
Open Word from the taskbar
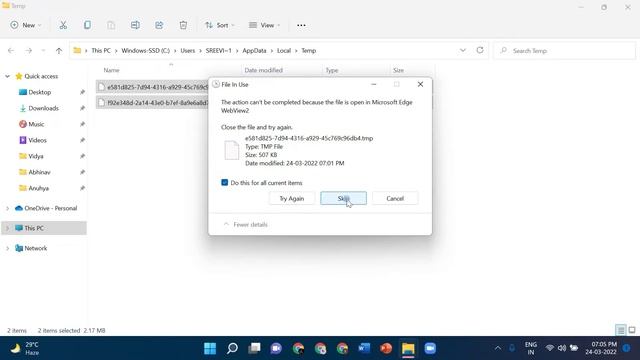364,349
